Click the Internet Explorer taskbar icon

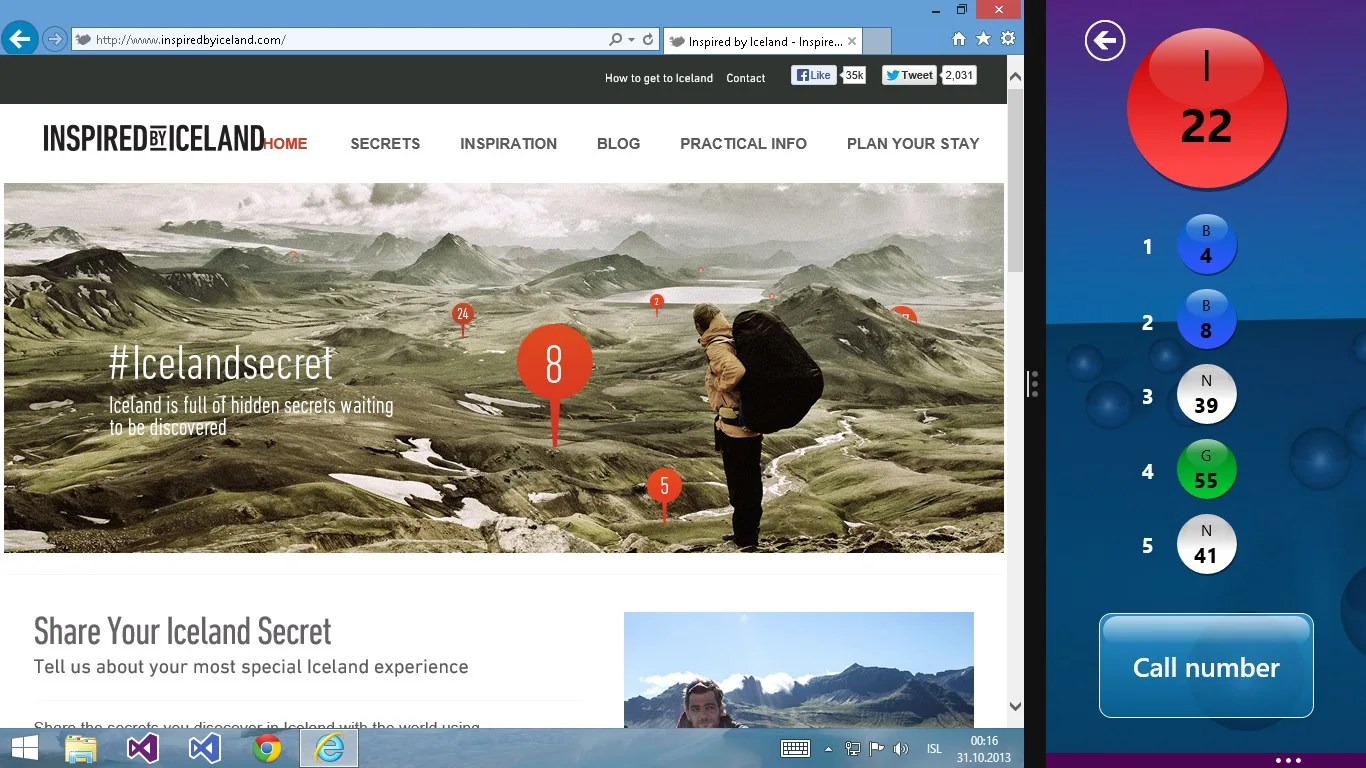point(329,748)
